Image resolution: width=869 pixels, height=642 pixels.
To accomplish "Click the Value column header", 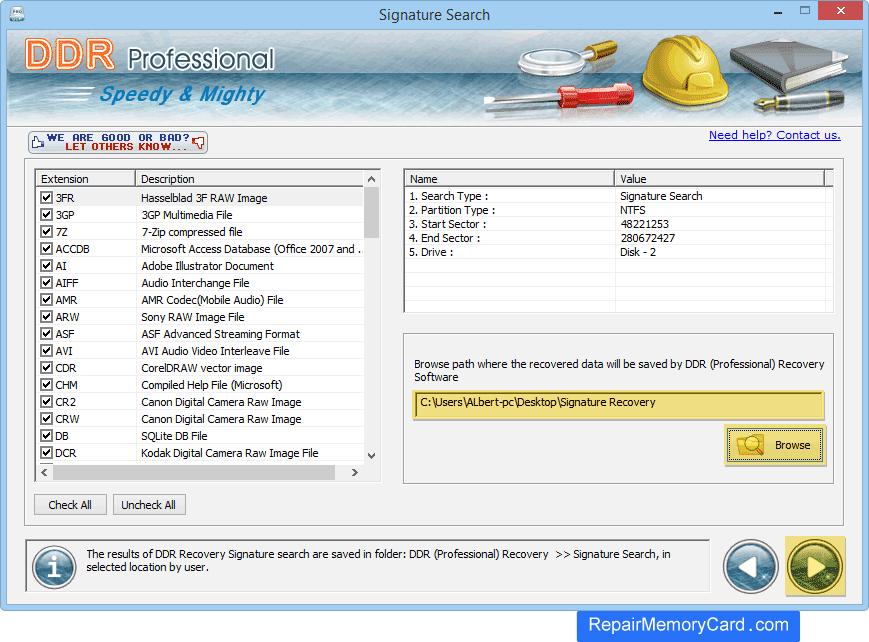I will point(720,179).
